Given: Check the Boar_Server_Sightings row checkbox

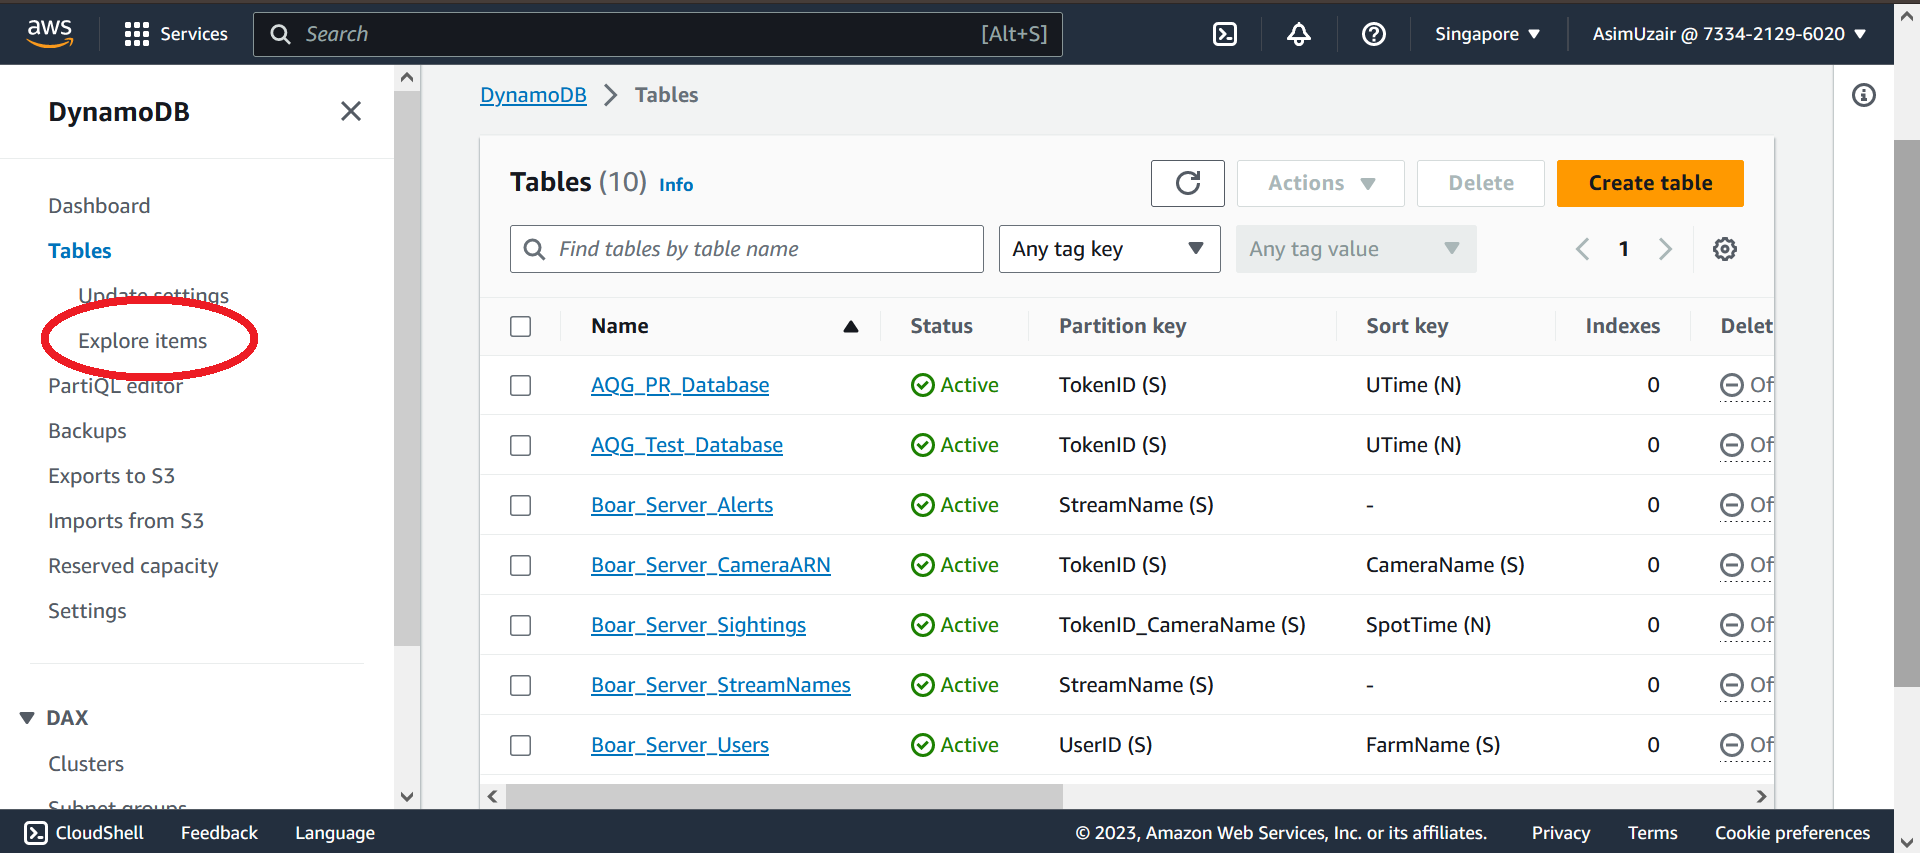Looking at the screenshot, I should tap(521, 625).
